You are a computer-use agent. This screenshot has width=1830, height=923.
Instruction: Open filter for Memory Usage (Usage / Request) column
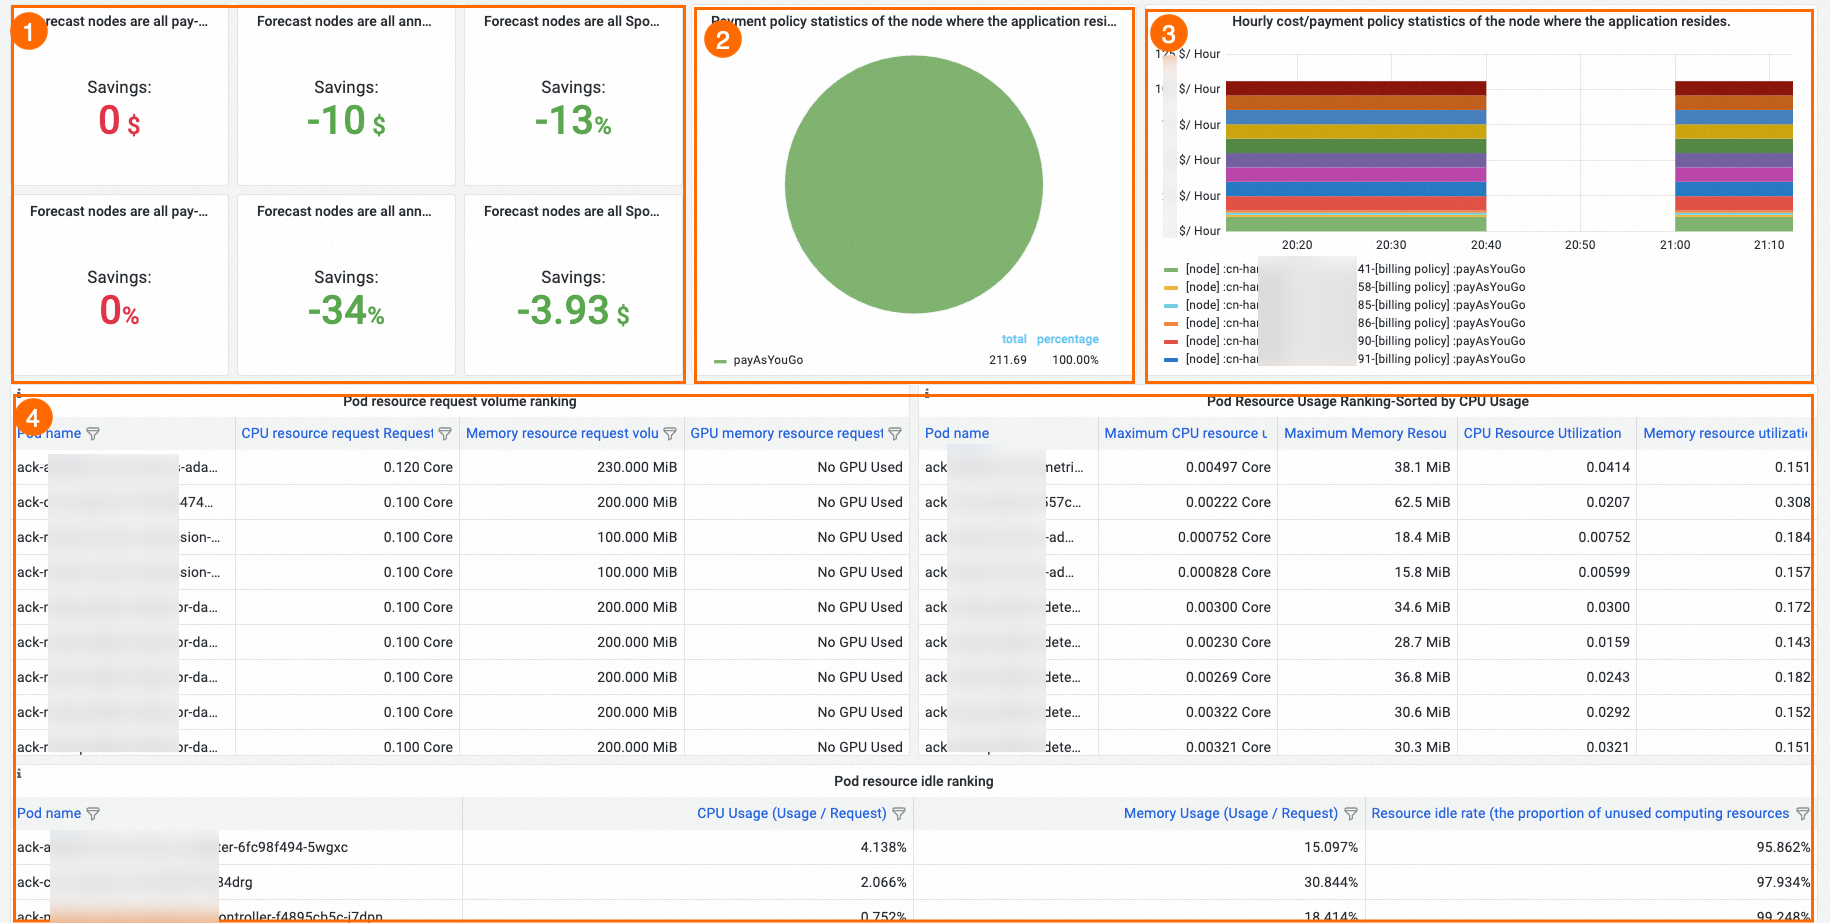pyautogui.click(x=1351, y=814)
